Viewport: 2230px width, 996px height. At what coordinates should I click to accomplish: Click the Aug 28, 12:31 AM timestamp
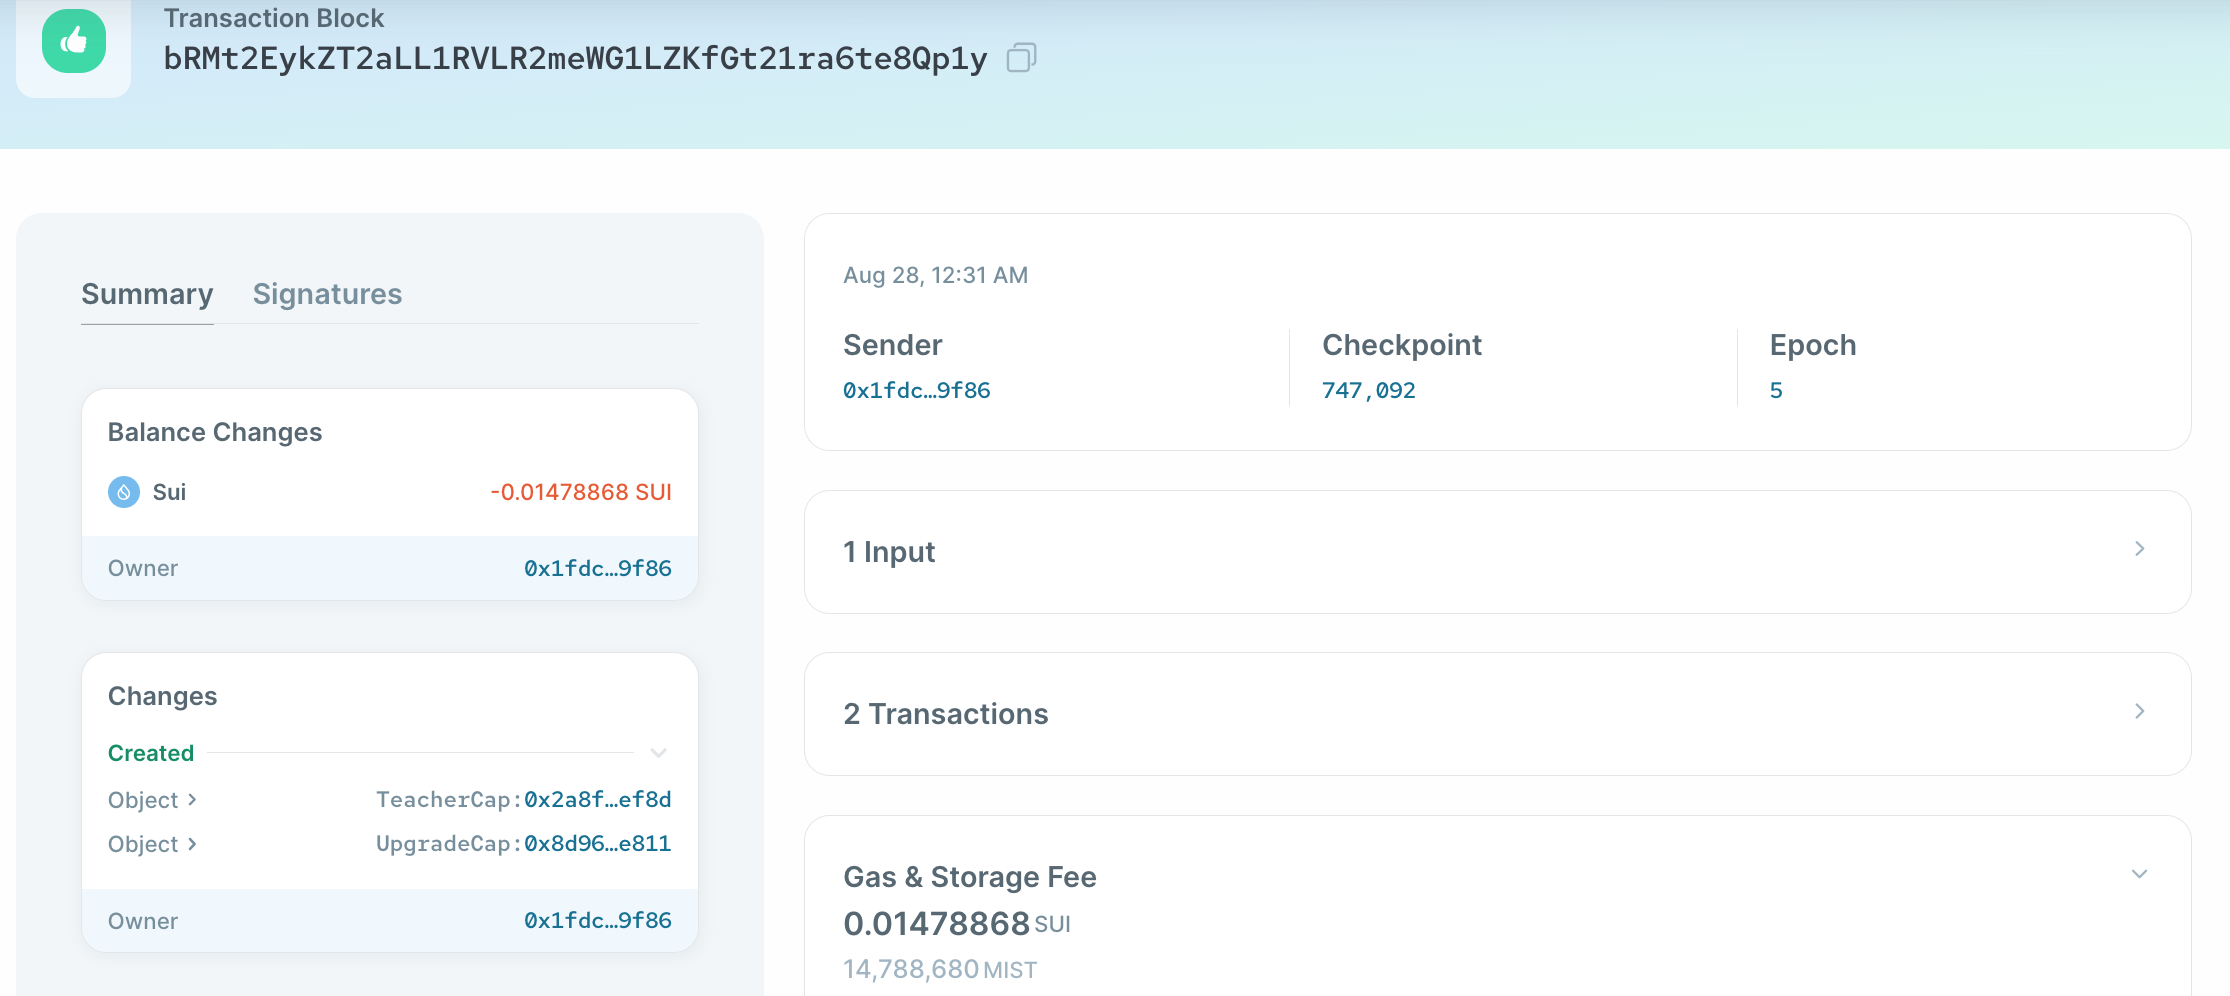tap(936, 275)
